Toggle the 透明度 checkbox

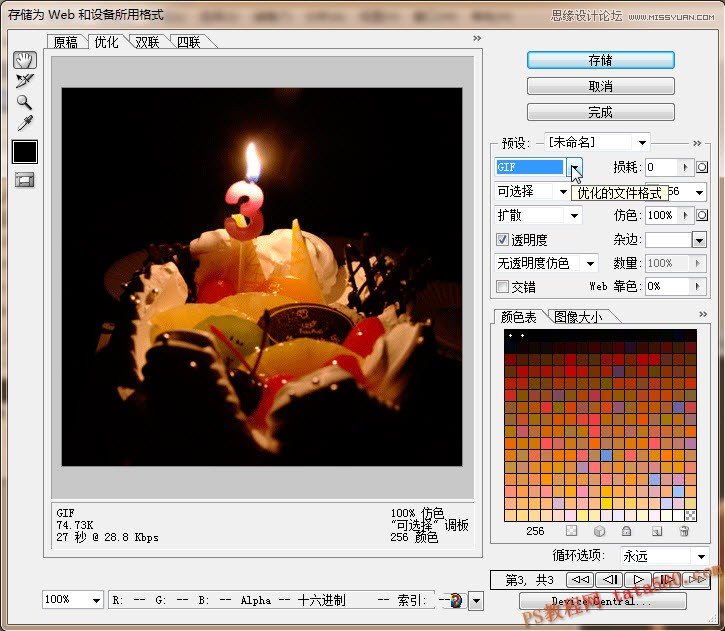pos(502,239)
